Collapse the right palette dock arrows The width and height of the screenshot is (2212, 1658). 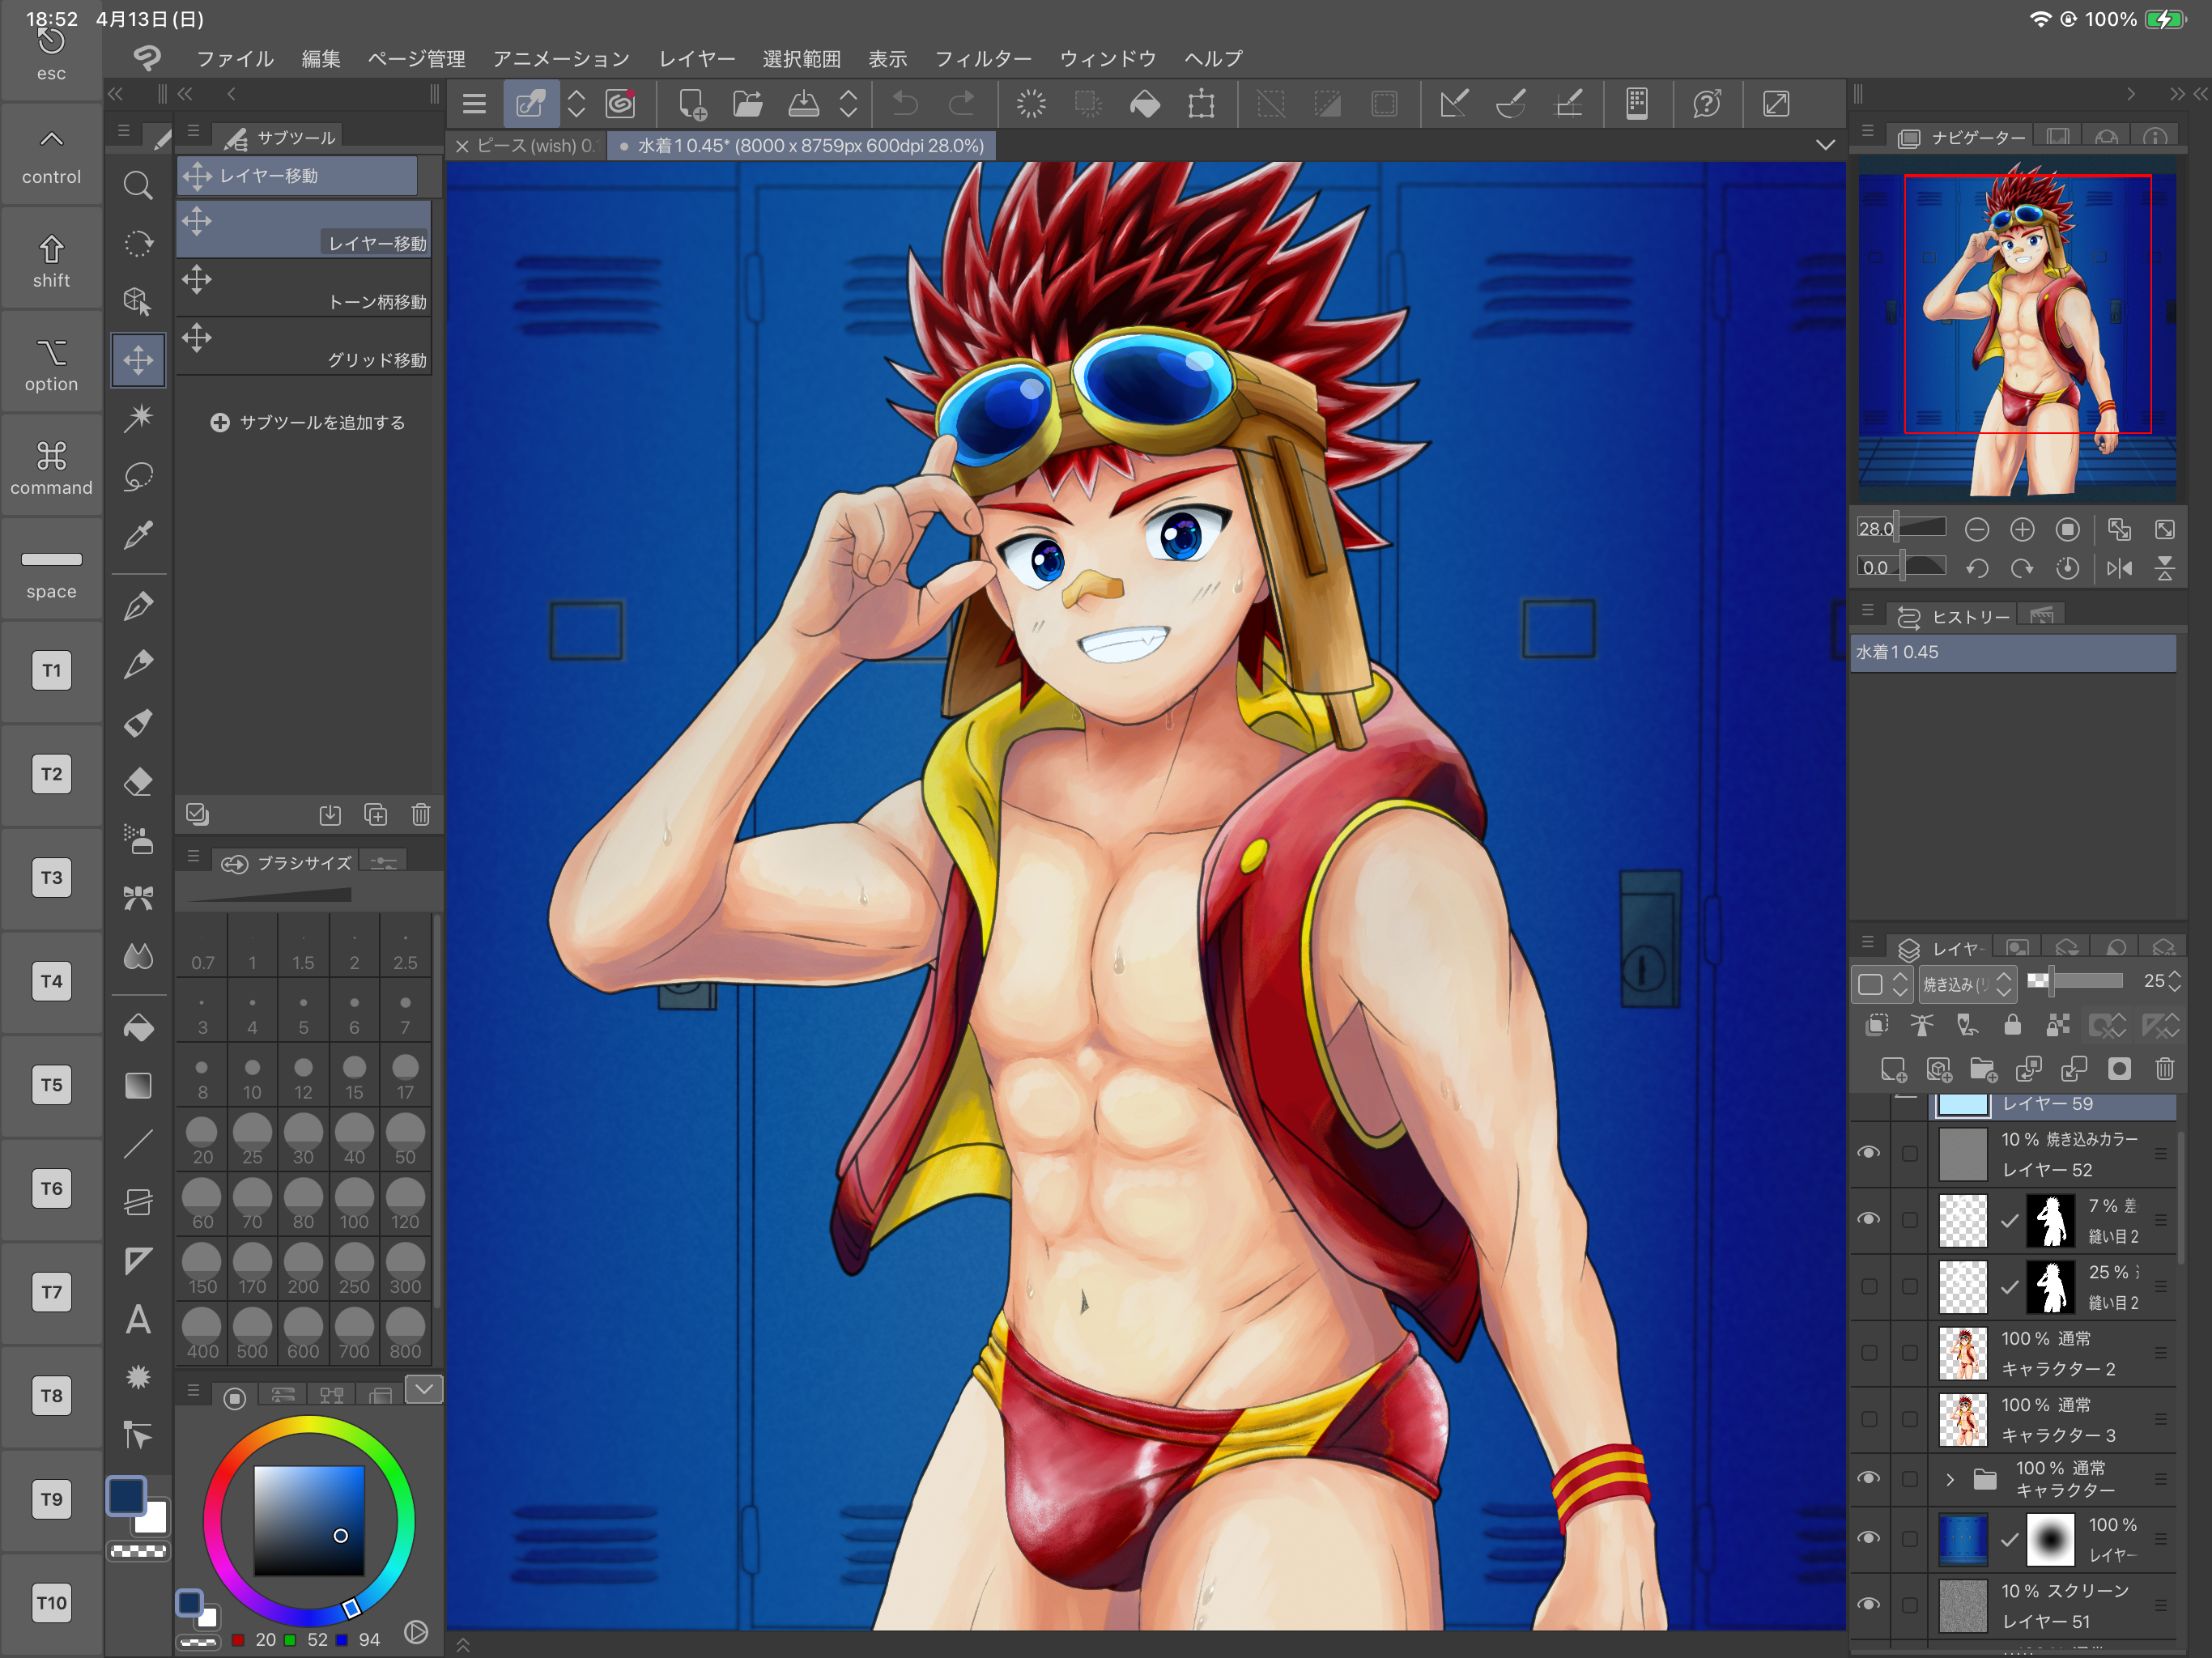[2178, 94]
